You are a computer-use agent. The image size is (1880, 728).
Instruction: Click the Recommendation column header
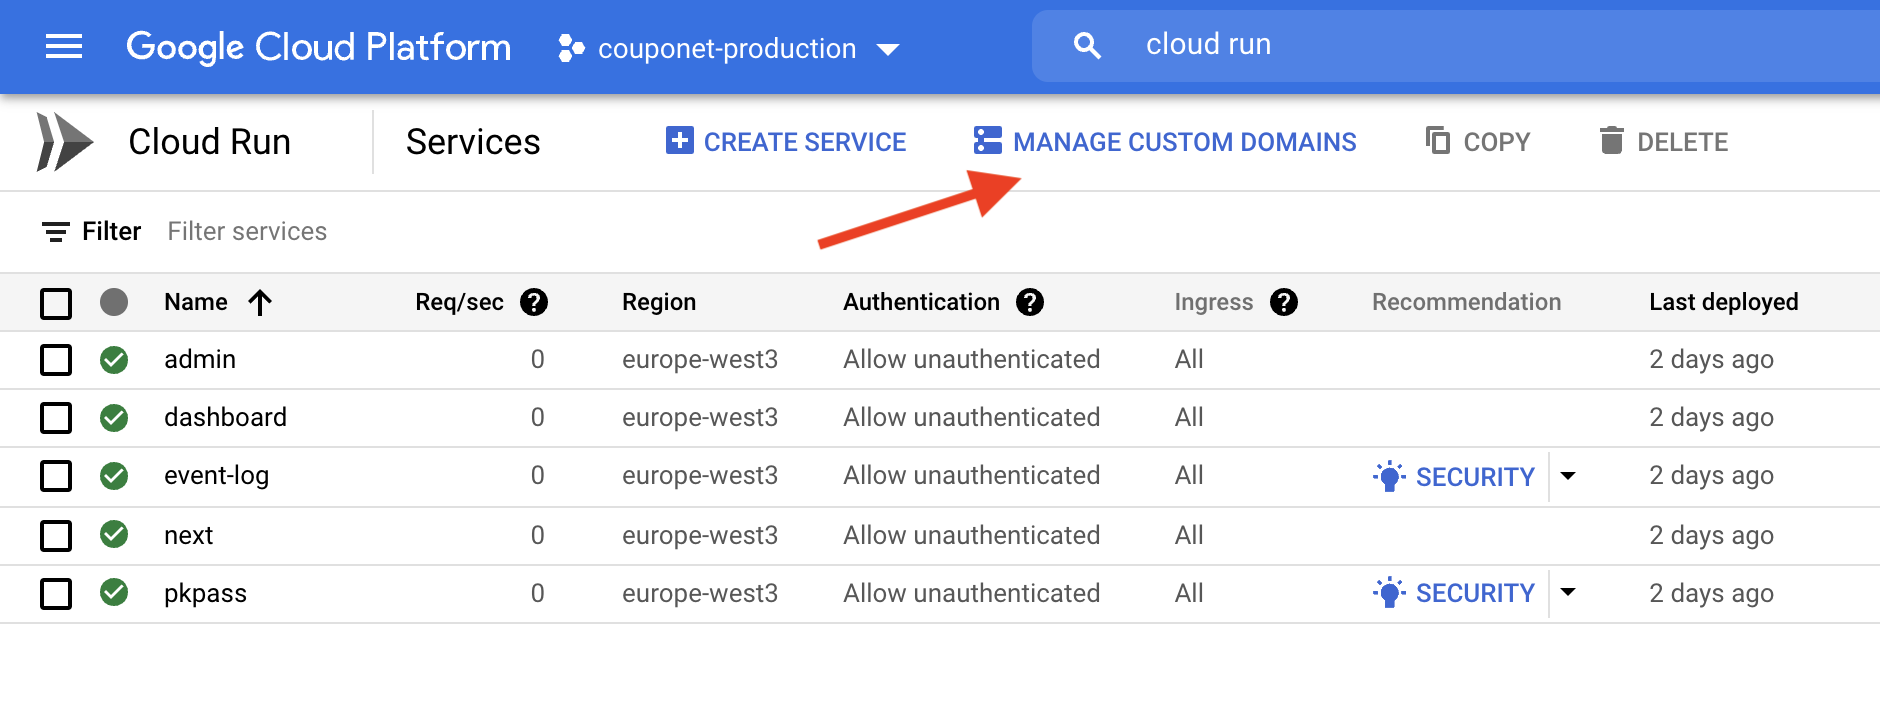coord(1466,302)
